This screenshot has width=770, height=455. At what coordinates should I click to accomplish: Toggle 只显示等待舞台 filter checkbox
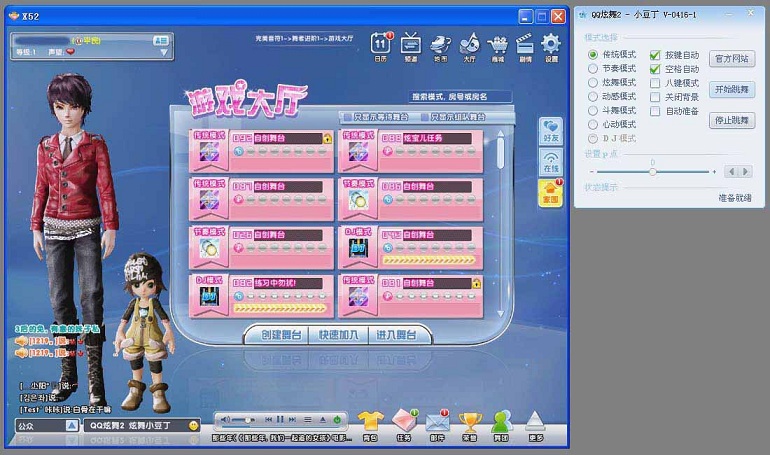[x=348, y=117]
